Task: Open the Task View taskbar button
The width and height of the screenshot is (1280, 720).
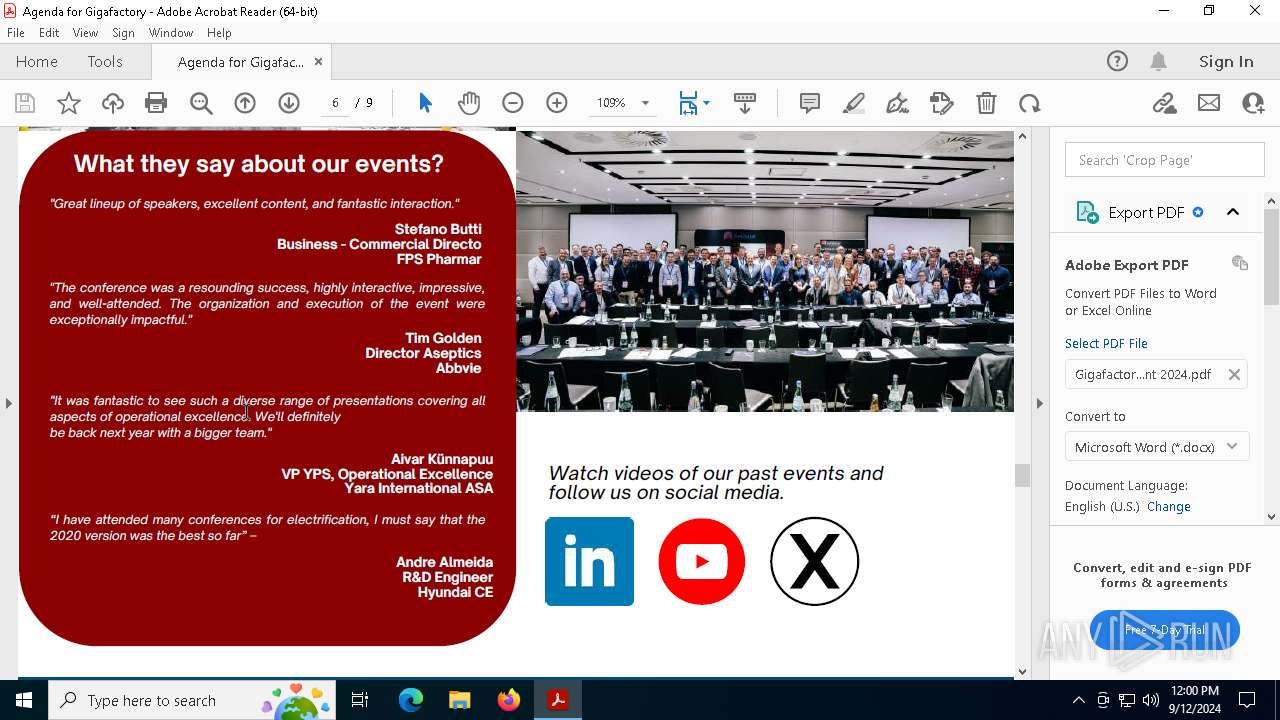Action: point(361,700)
